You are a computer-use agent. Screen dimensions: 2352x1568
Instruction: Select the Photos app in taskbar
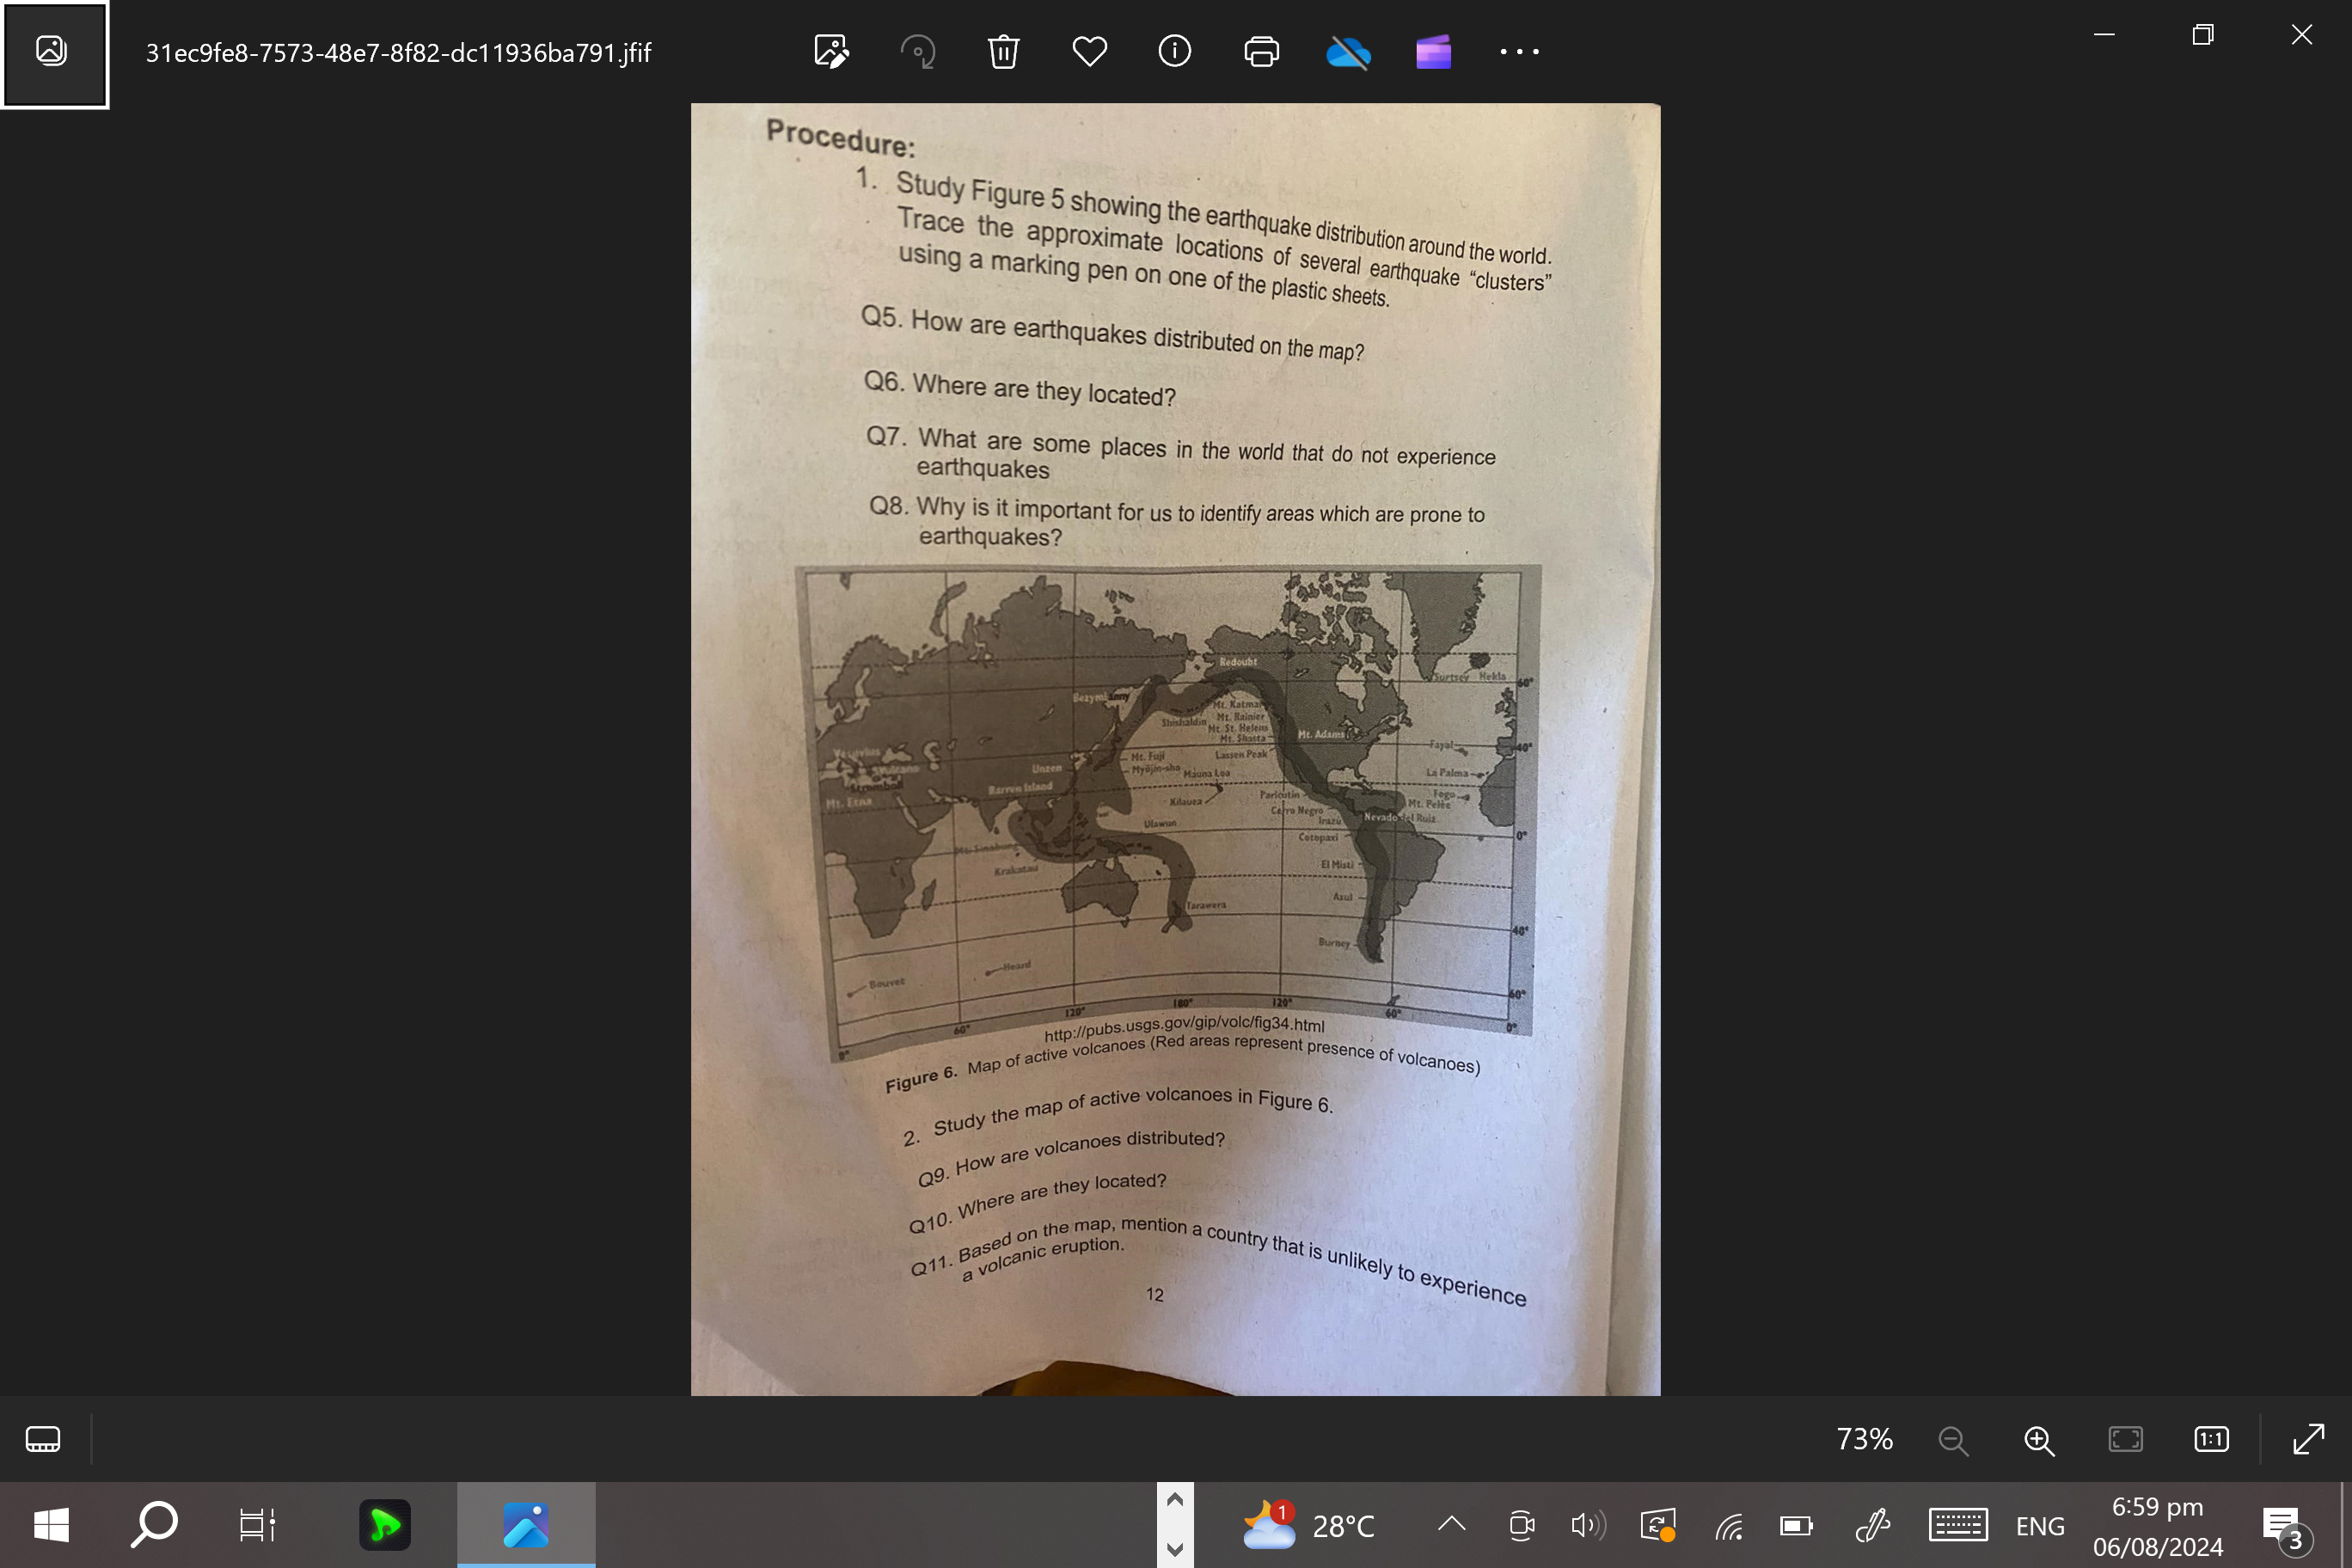pos(526,1525)
